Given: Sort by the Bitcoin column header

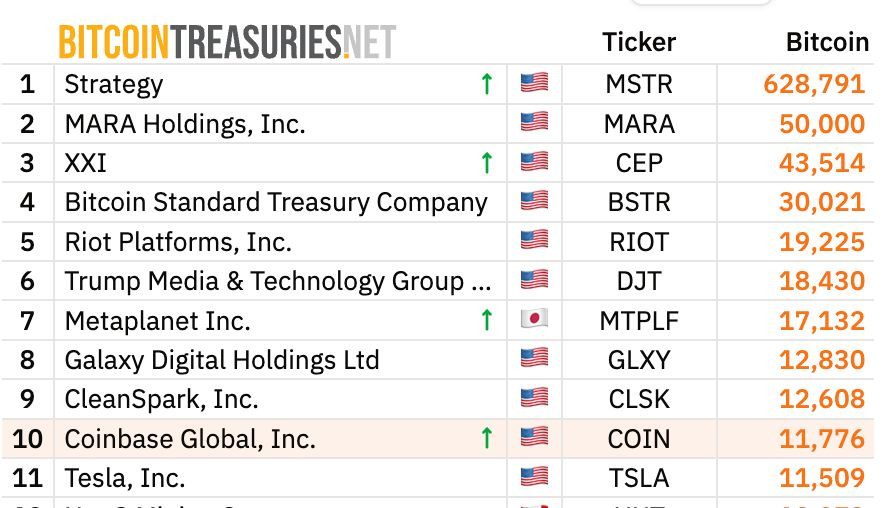Looking at the screenshot, I should (828, 42).
